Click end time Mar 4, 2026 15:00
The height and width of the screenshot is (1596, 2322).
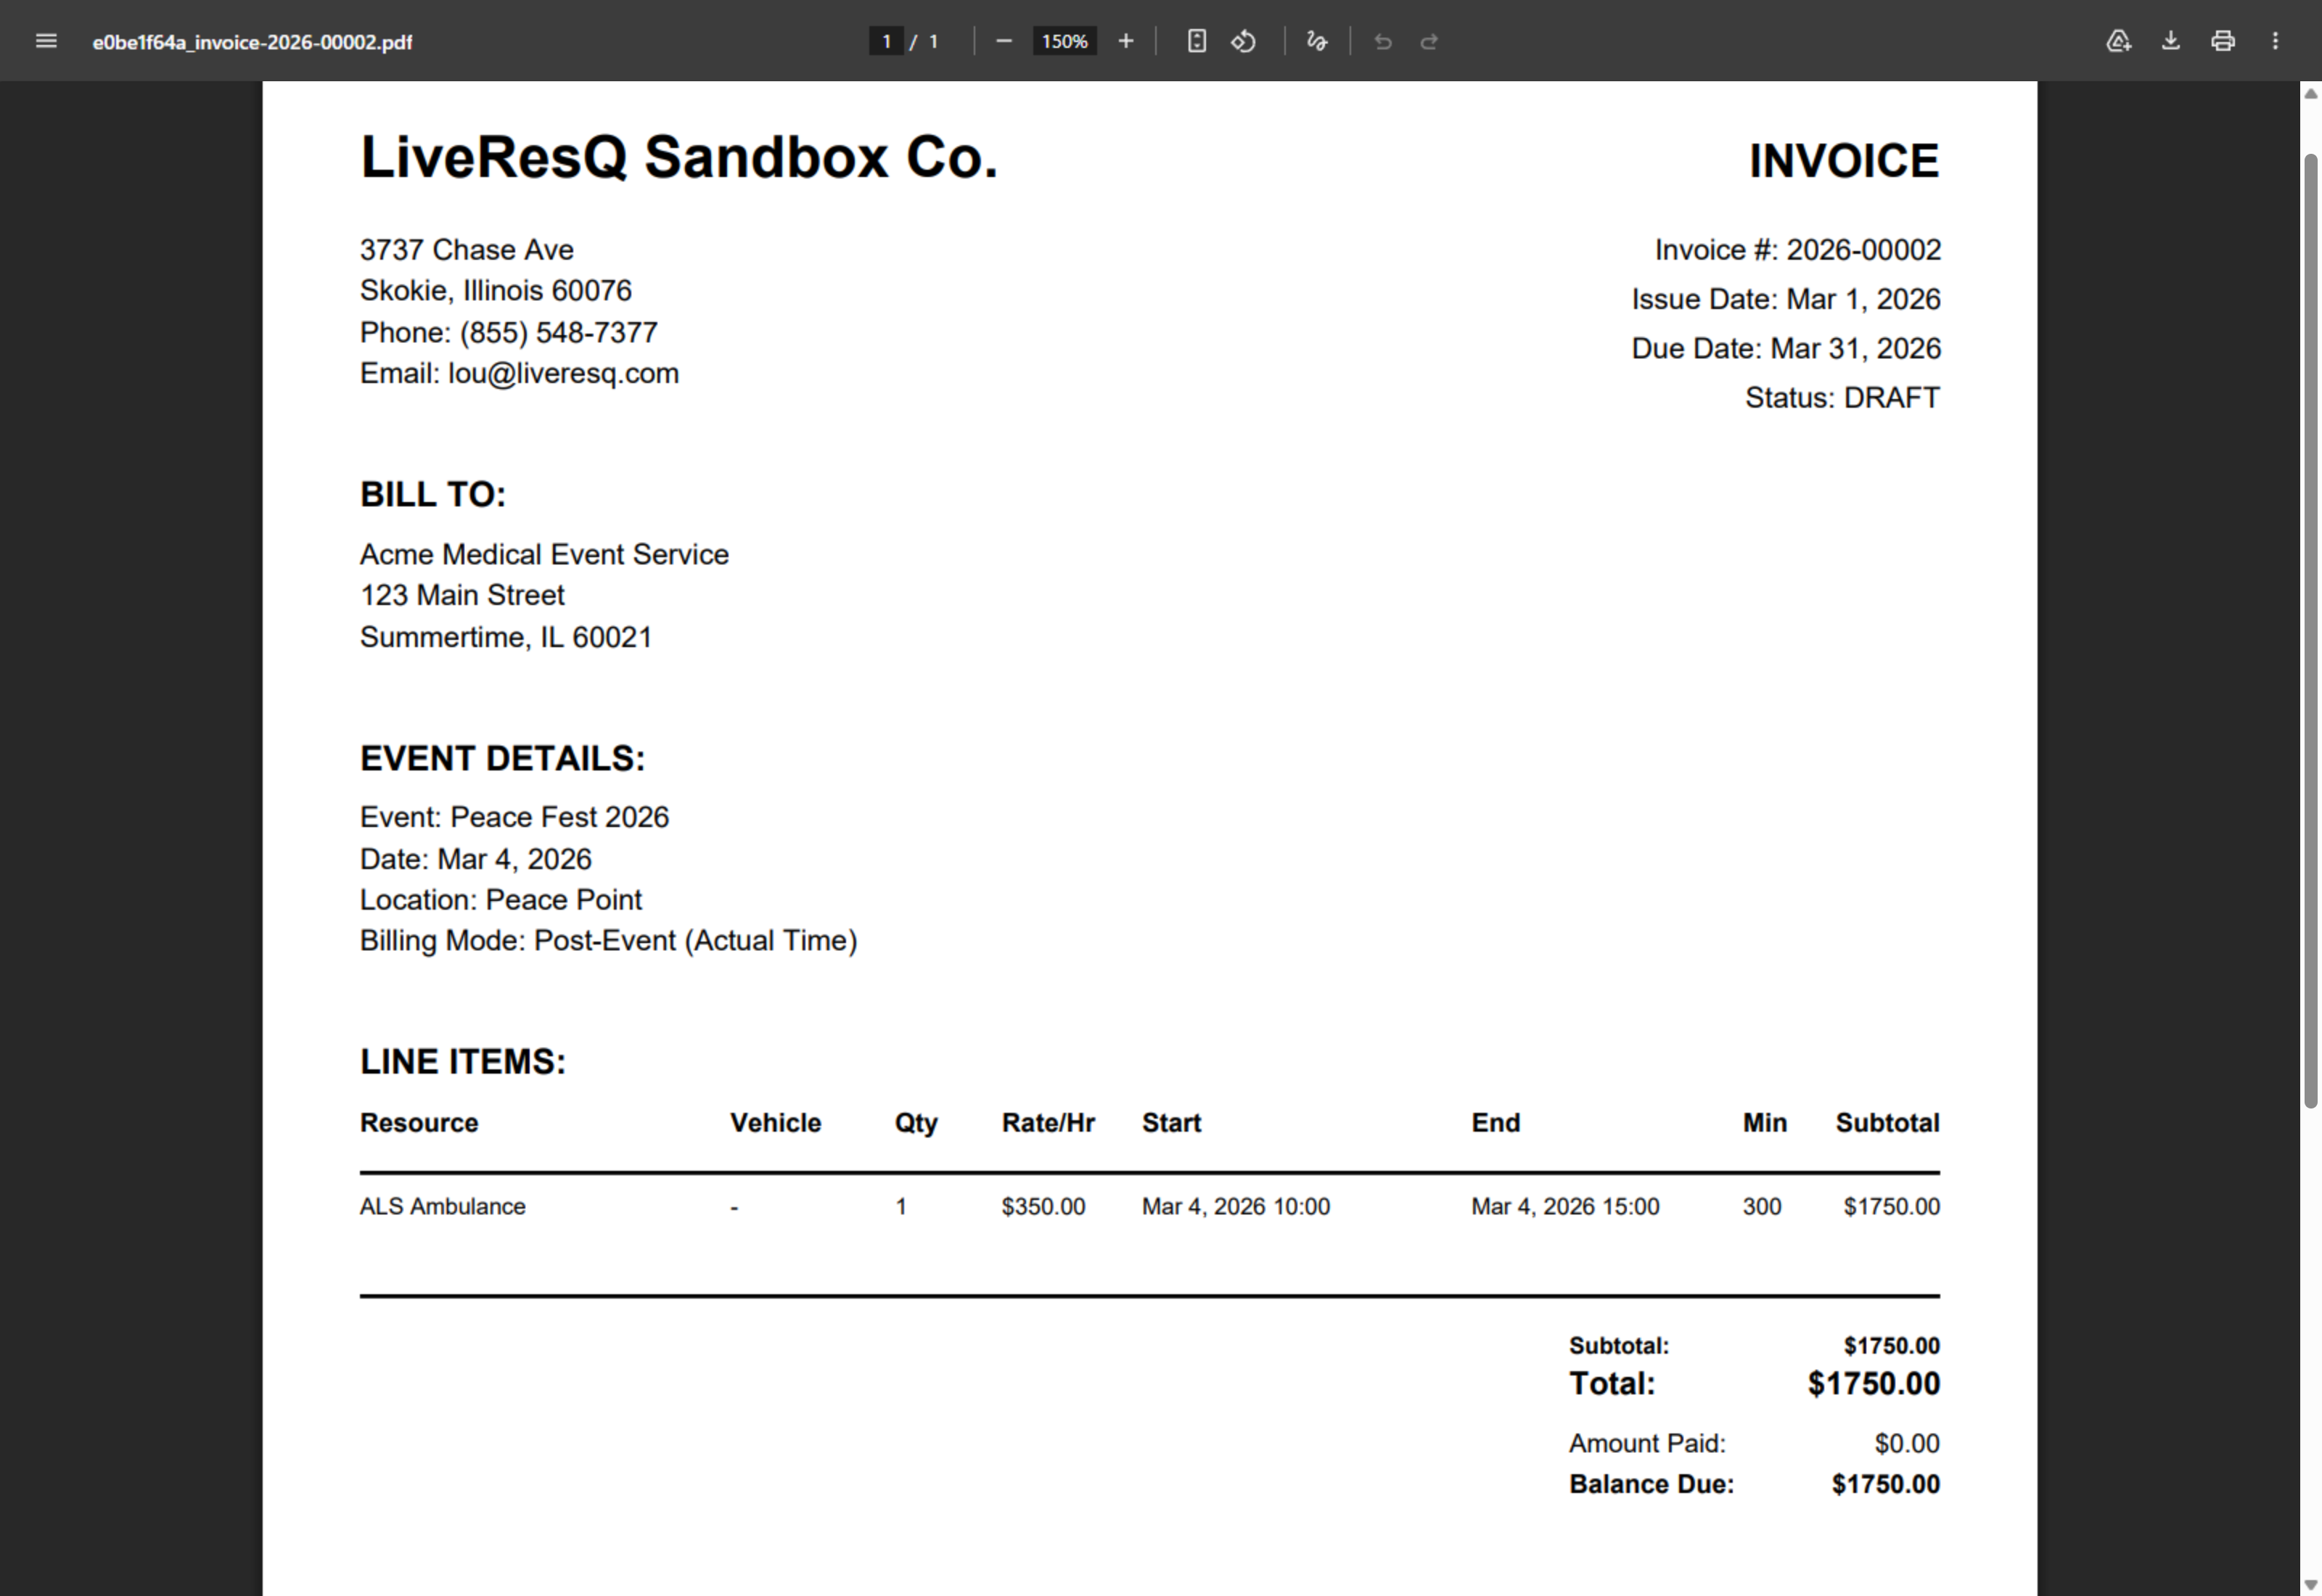(x=1565, y=1207)
